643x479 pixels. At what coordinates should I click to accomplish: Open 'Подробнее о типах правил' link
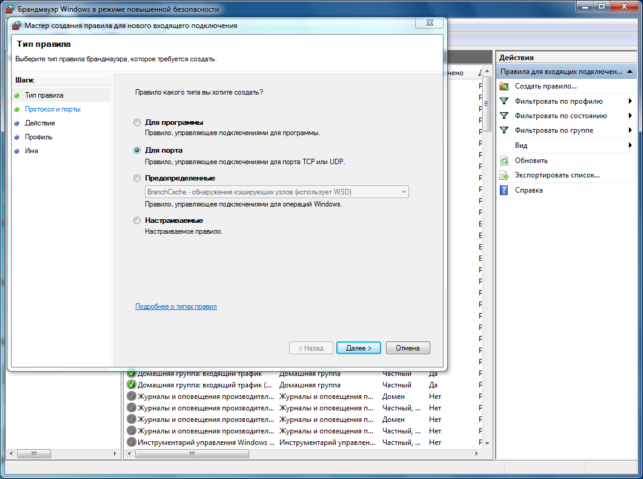176,306
